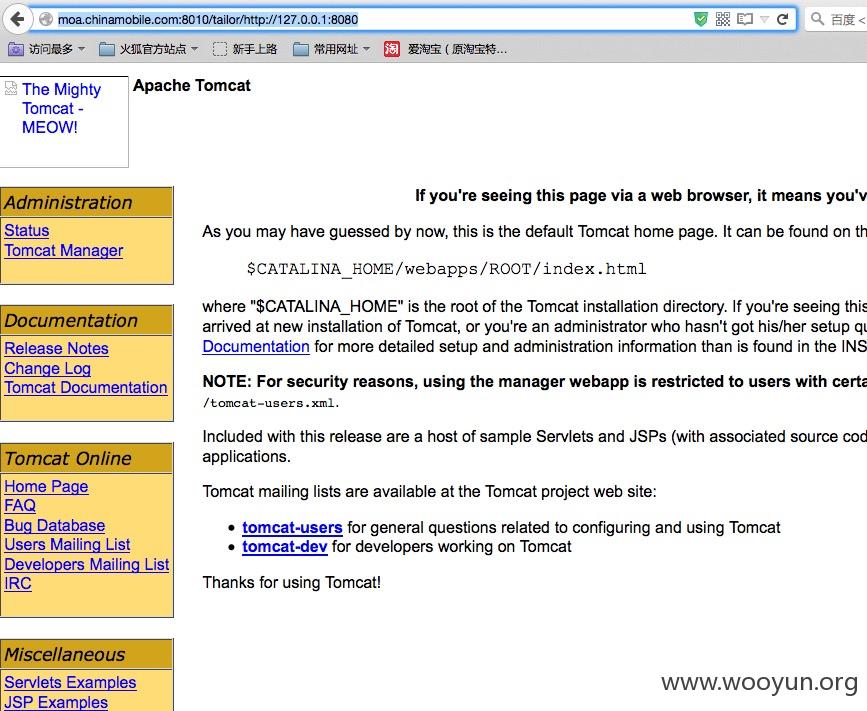Open the Users Mailing List link
This screenshot has height=711, width=867.
tap(67, 545)
